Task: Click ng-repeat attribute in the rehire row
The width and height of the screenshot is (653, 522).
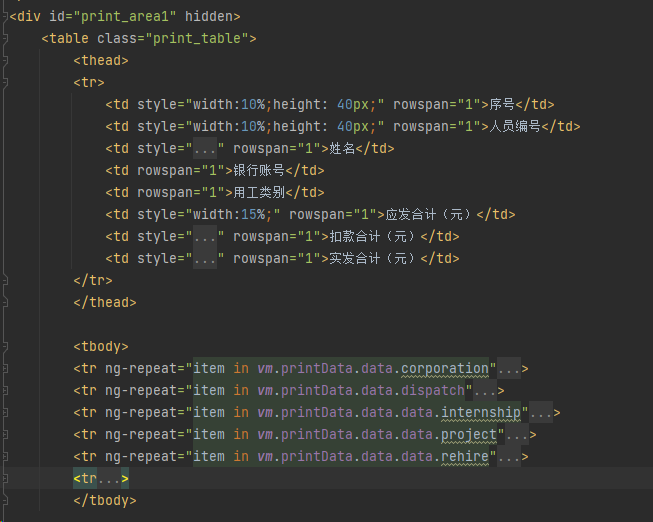Action: pos(141,457)
